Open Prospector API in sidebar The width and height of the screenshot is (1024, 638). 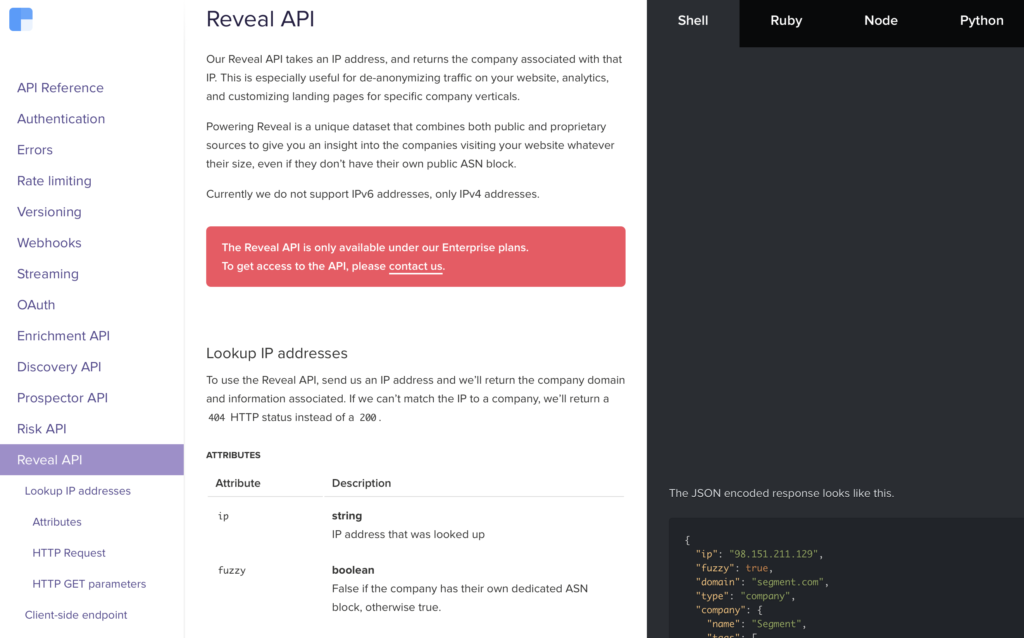coord(62,398)
